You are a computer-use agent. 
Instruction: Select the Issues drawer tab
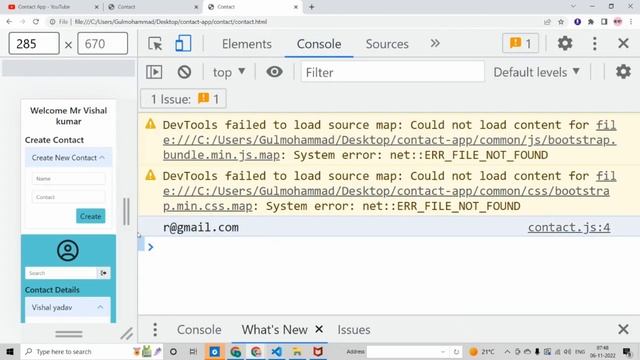[x=354, y=330]
